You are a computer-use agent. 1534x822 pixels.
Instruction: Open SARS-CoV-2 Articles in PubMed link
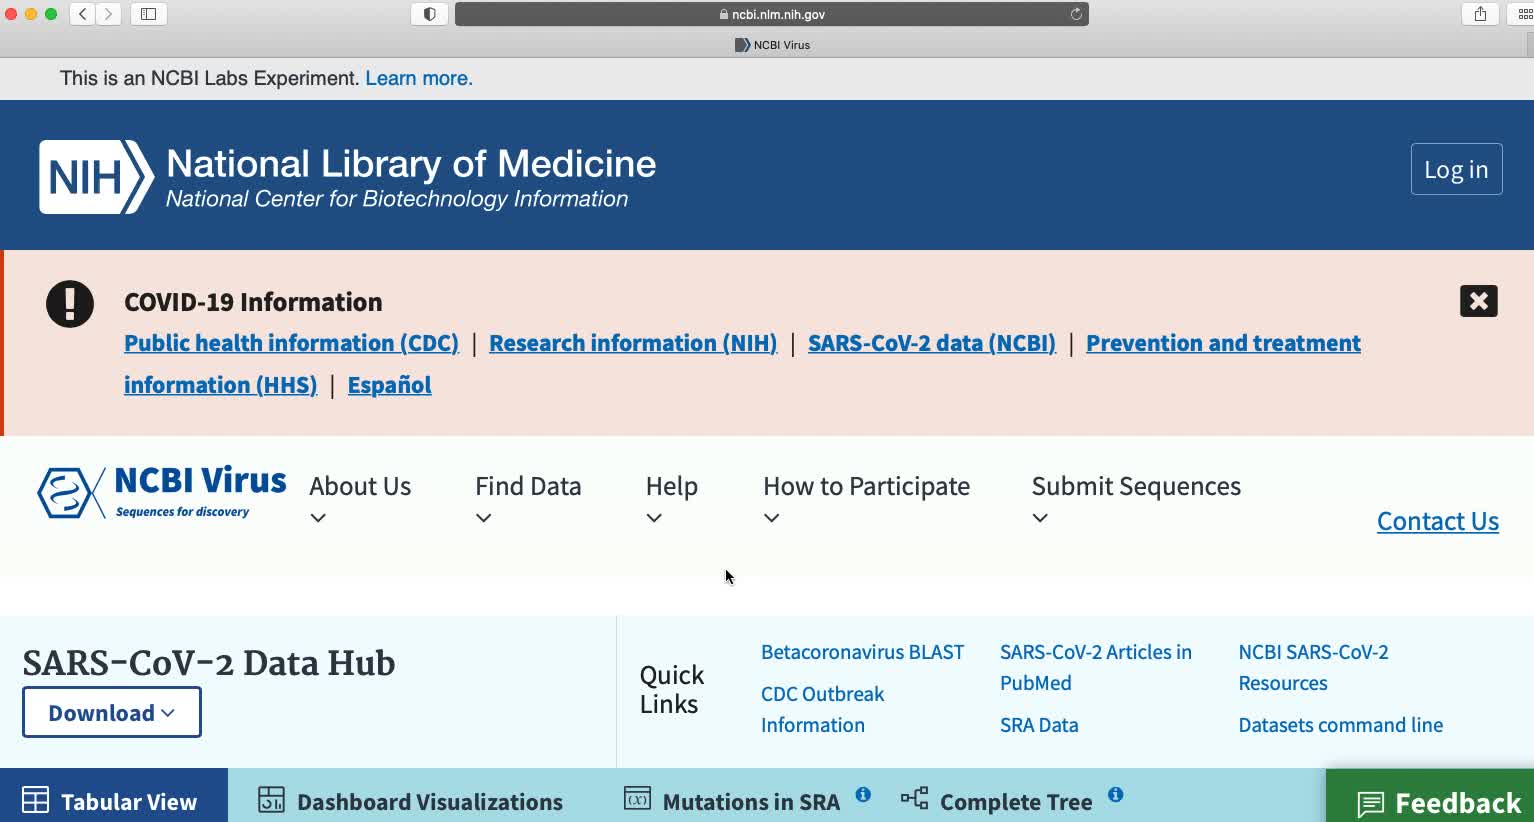click(x=1096, y=667)
